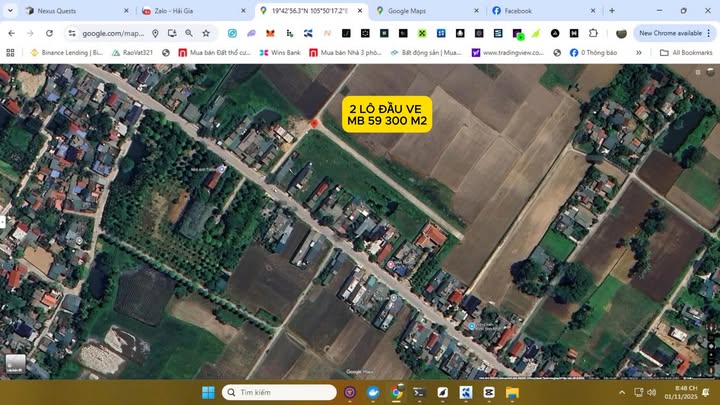Open the Chrome Extensions puzzle icon
720x405 pixels.
[593, 33]
